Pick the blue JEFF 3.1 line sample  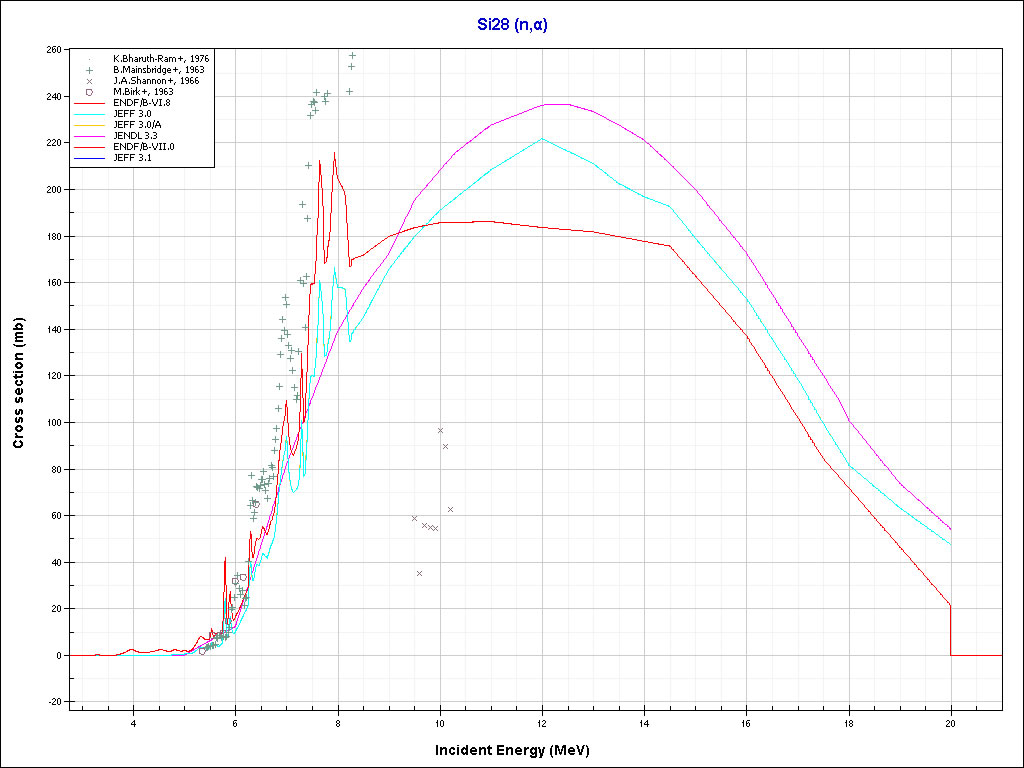(90, 157)
